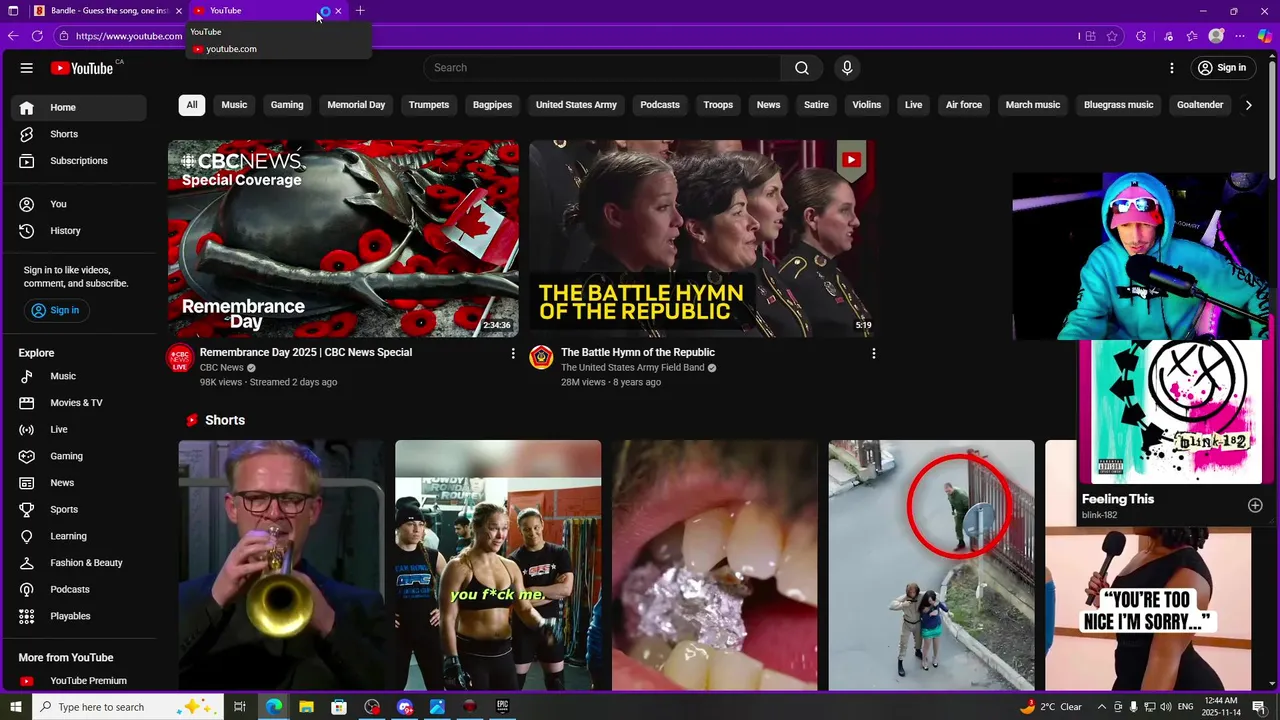This screenshot has height=720, width=1280.
Task: Go to Subscriptions in sidebar
Action: pos(78,161)
